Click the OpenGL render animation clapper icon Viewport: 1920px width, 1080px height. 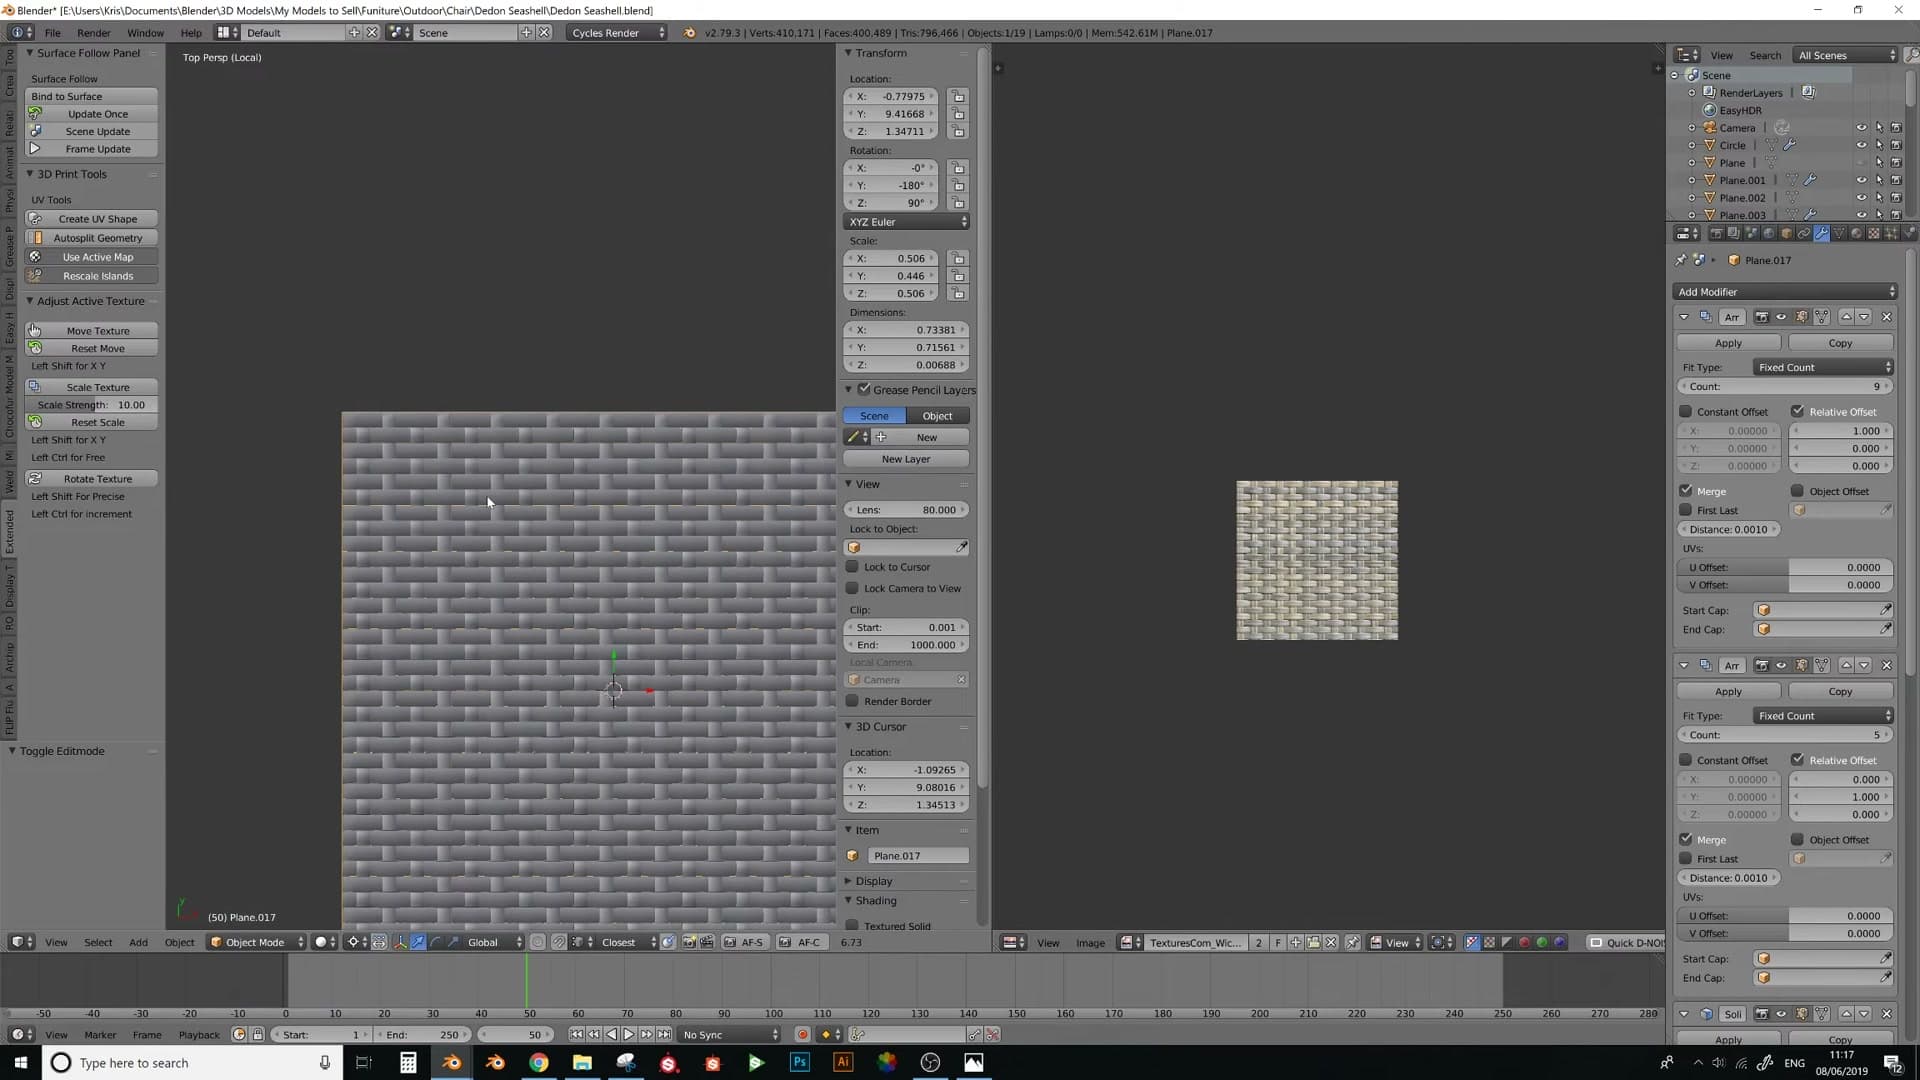(707, 942)
